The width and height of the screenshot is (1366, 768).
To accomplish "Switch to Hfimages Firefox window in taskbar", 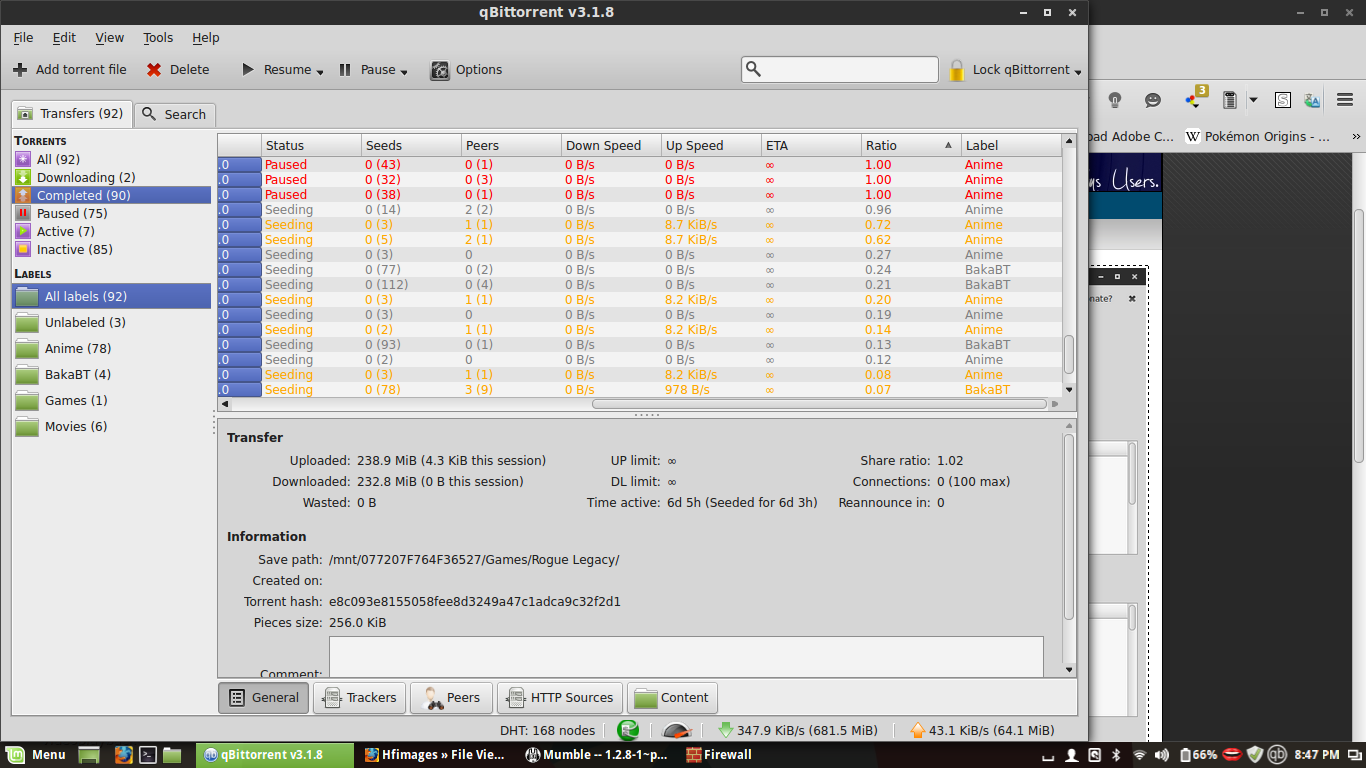I will coord(435,755).
